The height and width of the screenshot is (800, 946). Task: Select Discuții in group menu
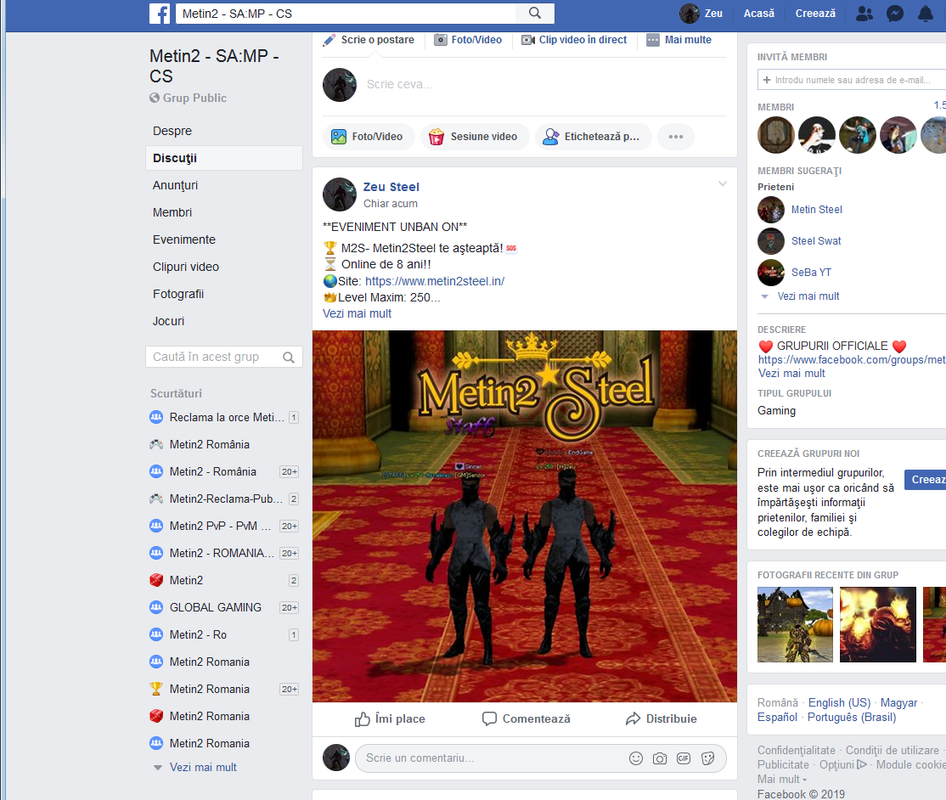(x=224, y=158)
